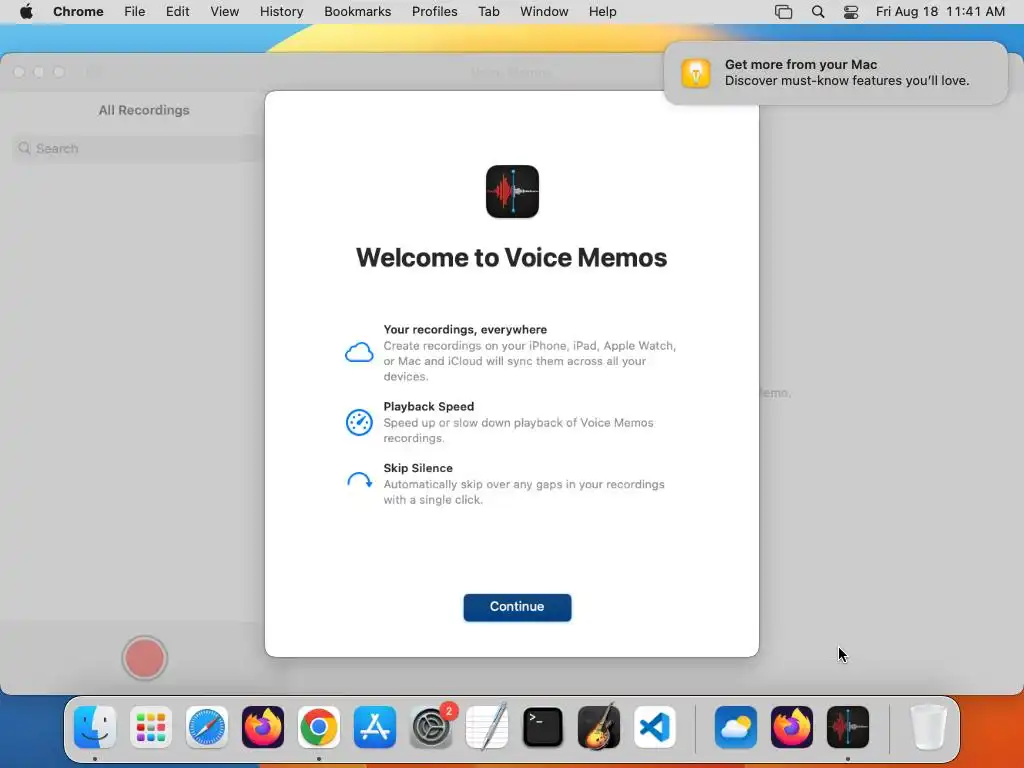Open the Profiles menu
The width and height of the screenshot is (1024, 768).
click(x=435, y=12)
